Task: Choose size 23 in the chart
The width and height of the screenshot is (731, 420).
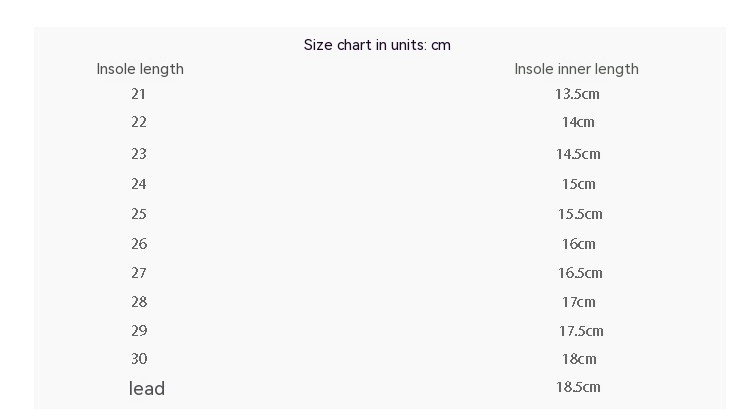Action: pyautogui.click(x=138, y=154)
